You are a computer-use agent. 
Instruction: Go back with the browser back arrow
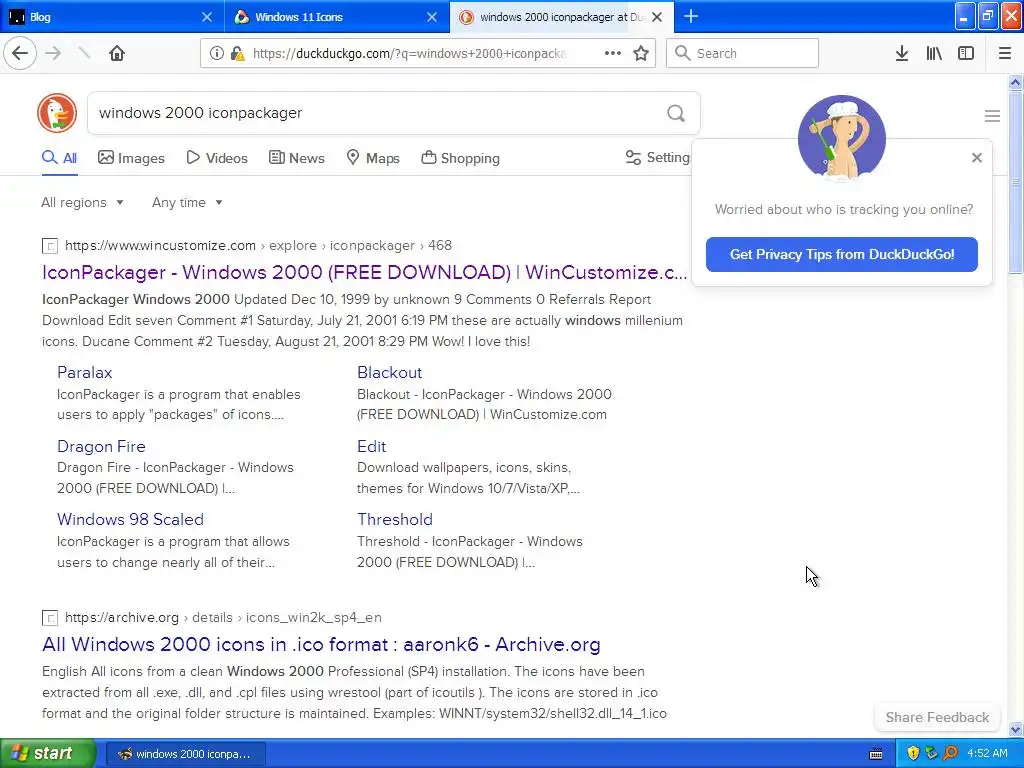[x=20, y=53]
